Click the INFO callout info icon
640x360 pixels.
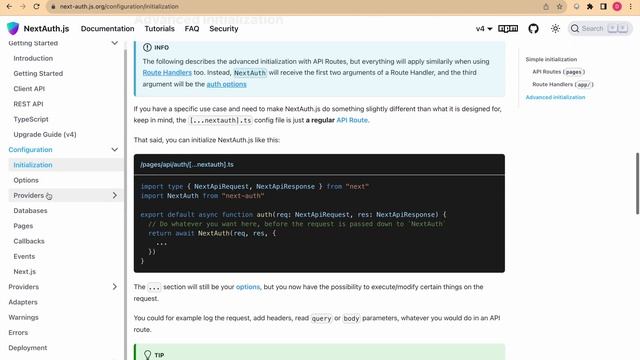click(147, 47)
